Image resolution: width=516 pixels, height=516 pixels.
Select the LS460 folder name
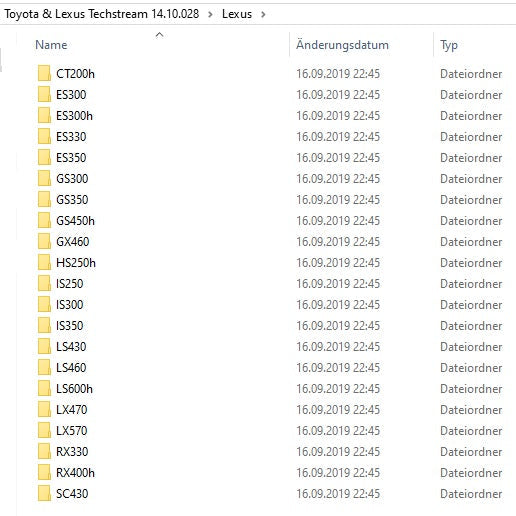(x=71, y=368)
